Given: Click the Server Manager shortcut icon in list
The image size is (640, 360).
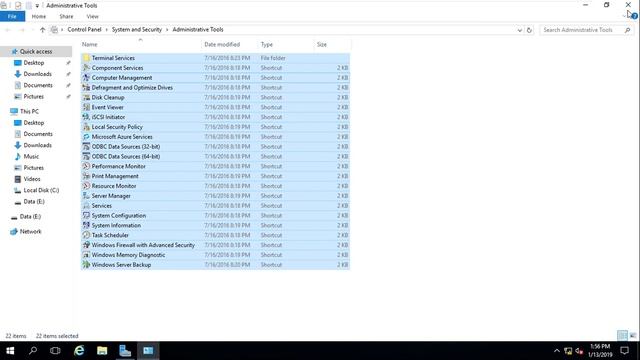Looking at the screenshot, I should 86,196.
